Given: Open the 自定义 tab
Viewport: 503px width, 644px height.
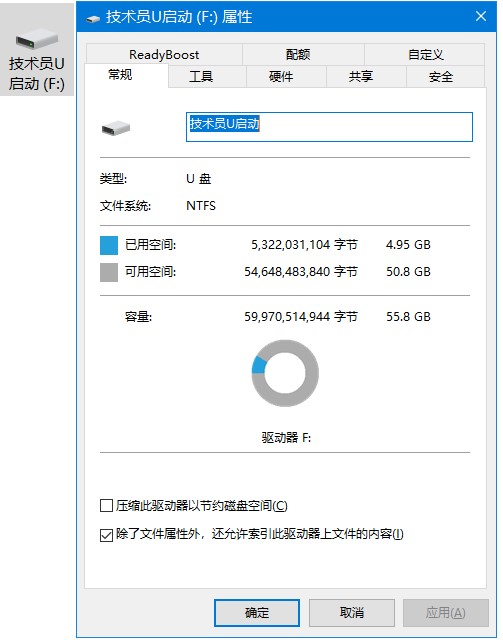Looking at the screenshot, I should point(425,54).
